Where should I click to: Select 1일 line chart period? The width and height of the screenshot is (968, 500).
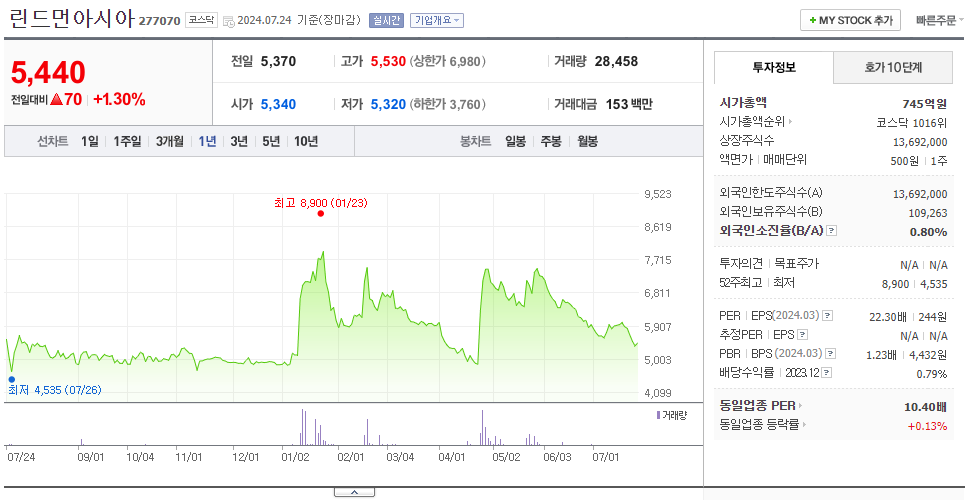point(90,141)
